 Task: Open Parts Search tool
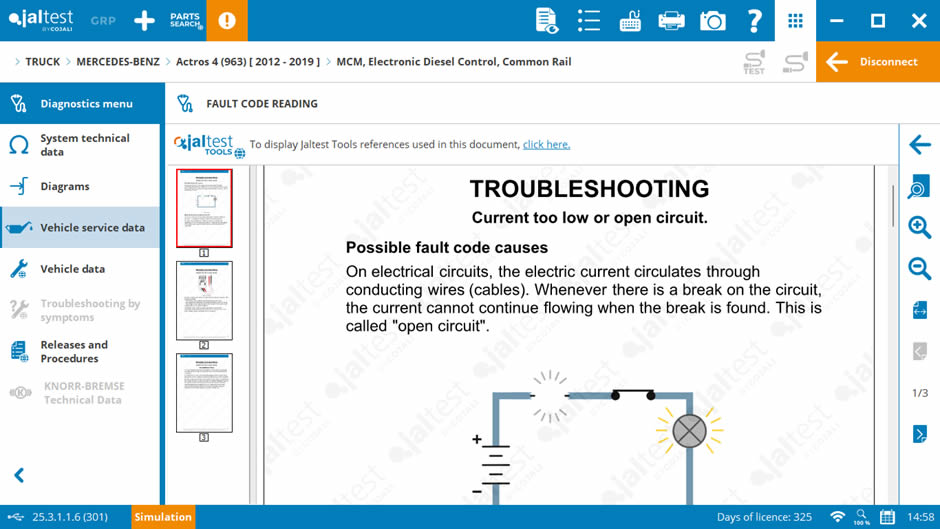coord(185,20)
